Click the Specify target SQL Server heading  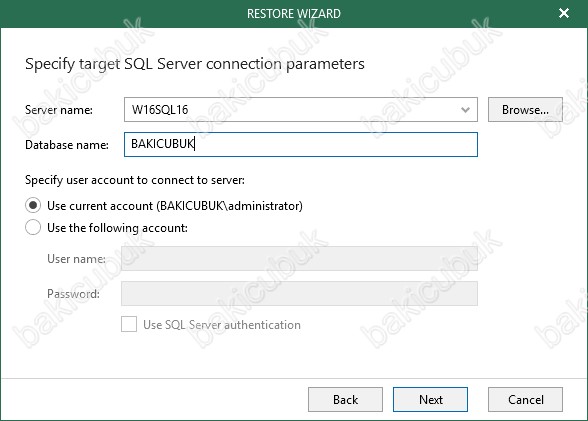tap(195, 64)
